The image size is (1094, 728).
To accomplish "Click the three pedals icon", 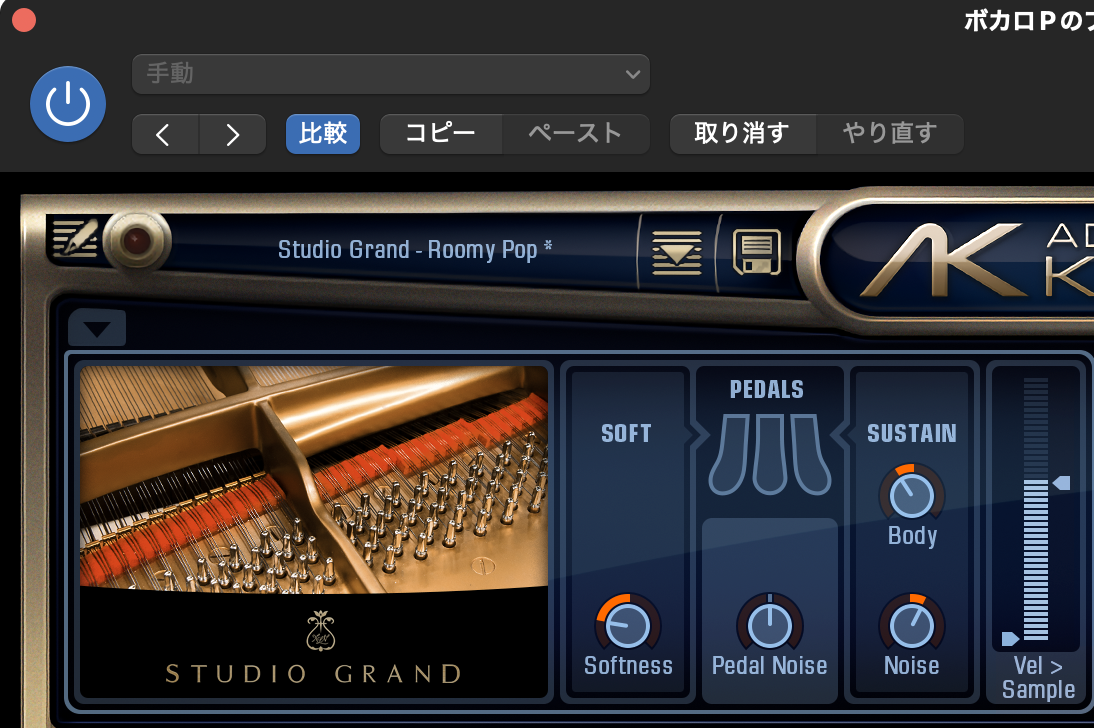I will point(770,454).
